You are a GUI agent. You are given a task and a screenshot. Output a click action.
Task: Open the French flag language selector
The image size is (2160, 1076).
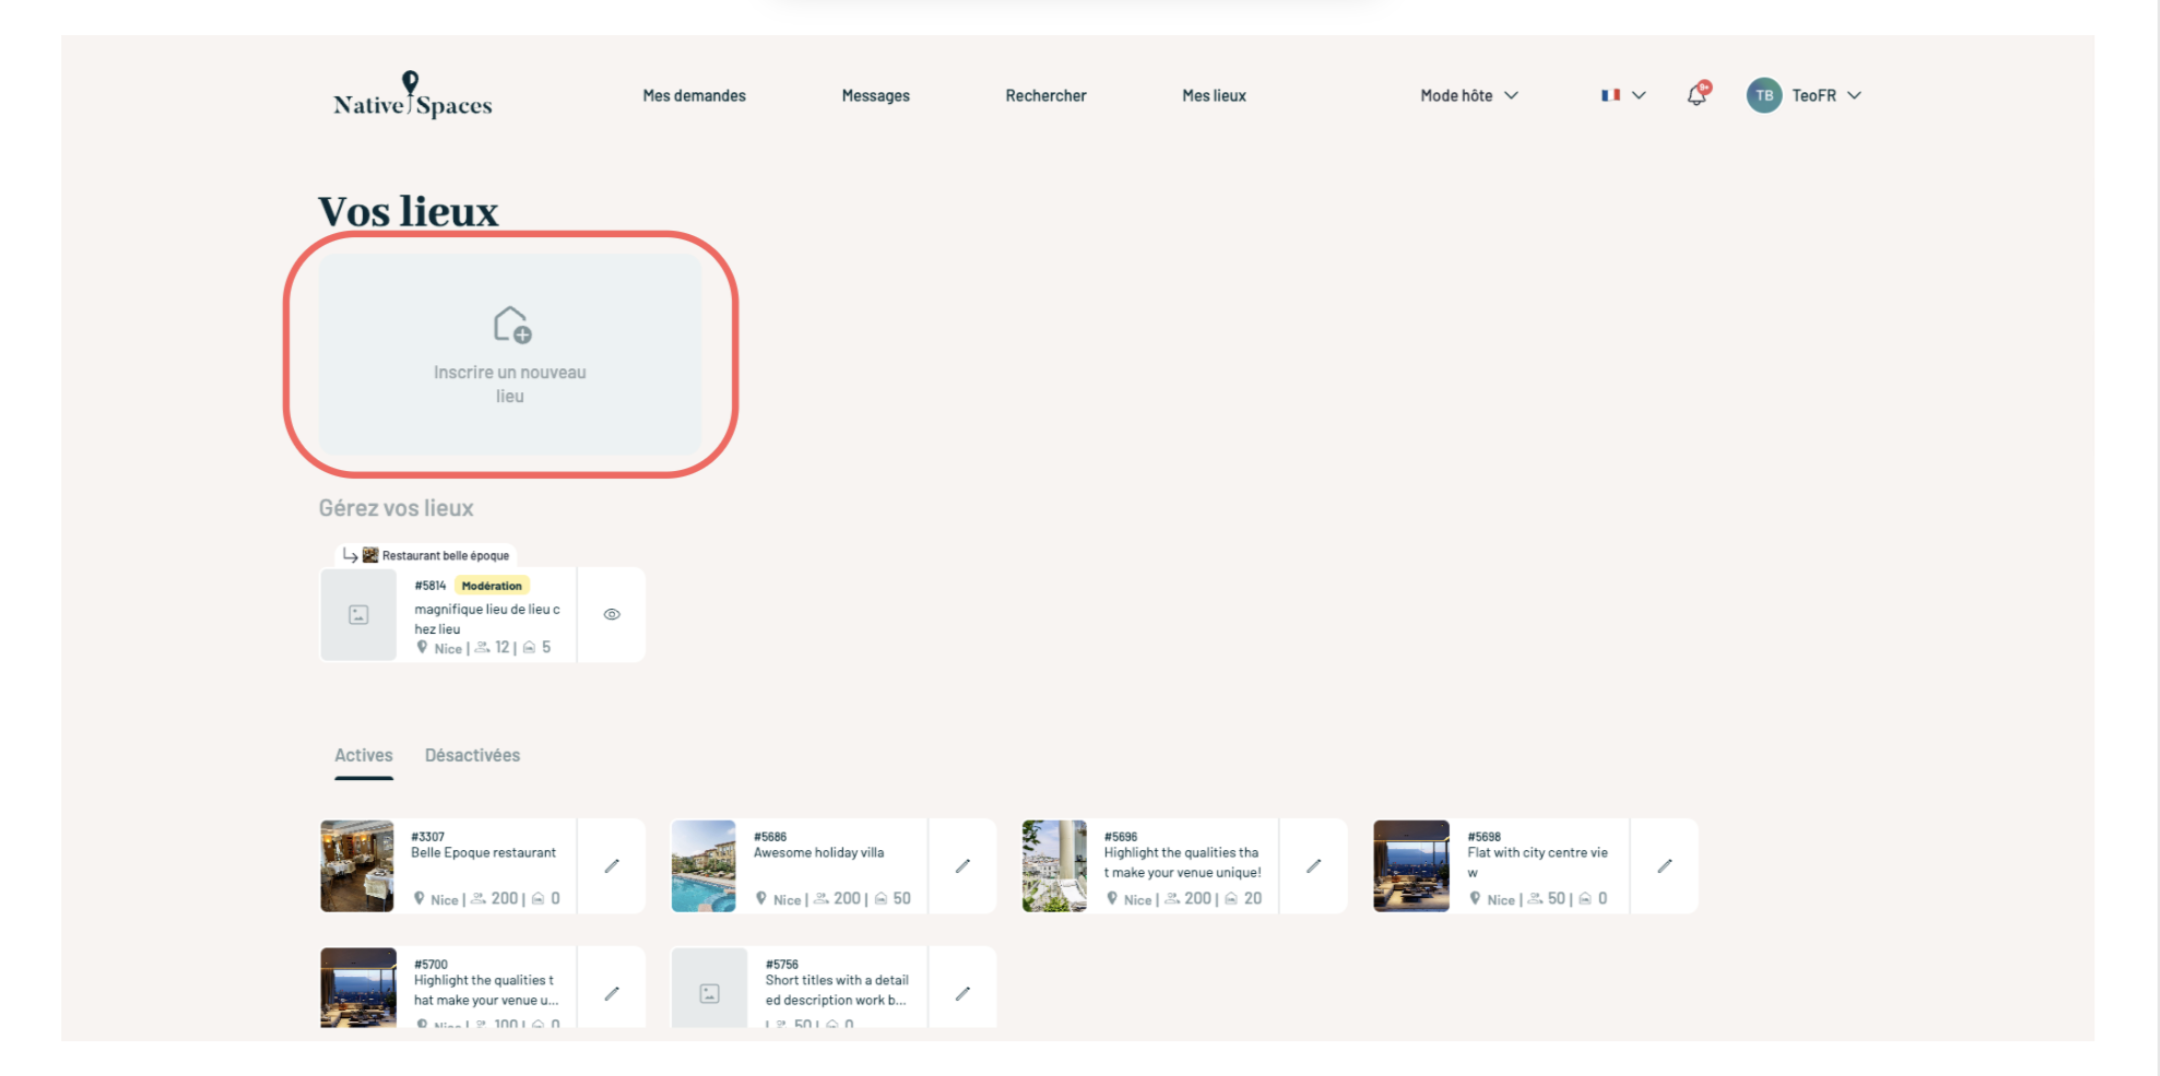(x=1622, y=96)
